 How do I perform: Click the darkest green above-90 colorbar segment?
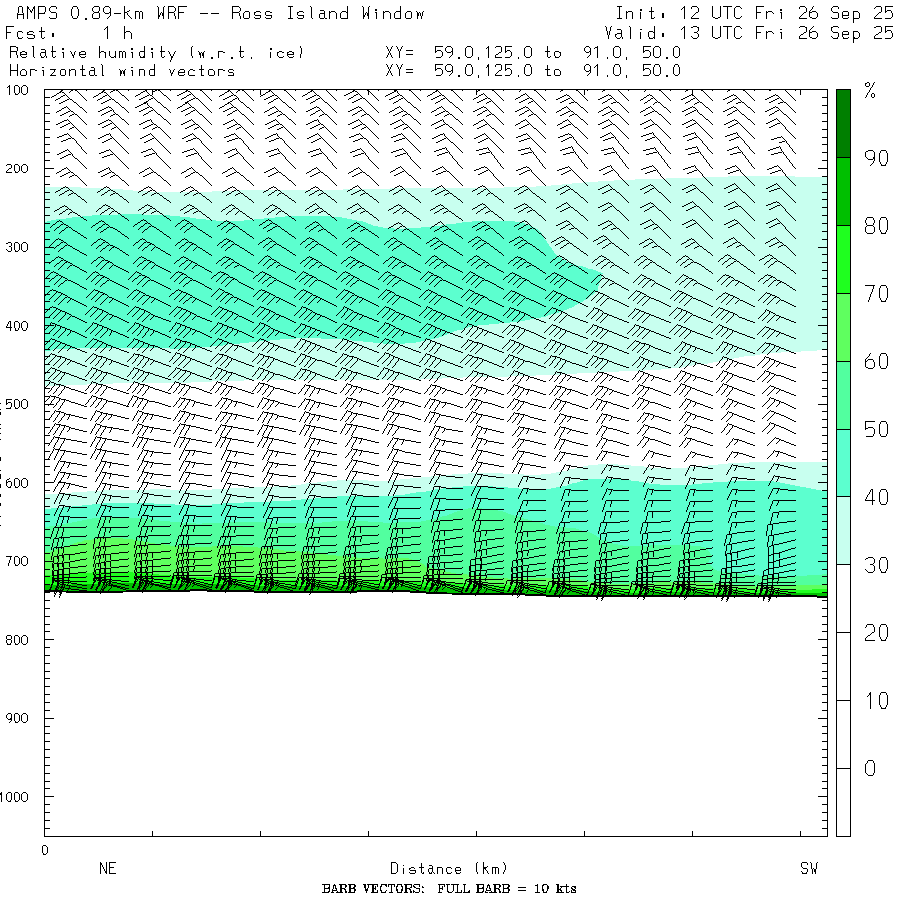pyautogui.click(x=843, y=123)
